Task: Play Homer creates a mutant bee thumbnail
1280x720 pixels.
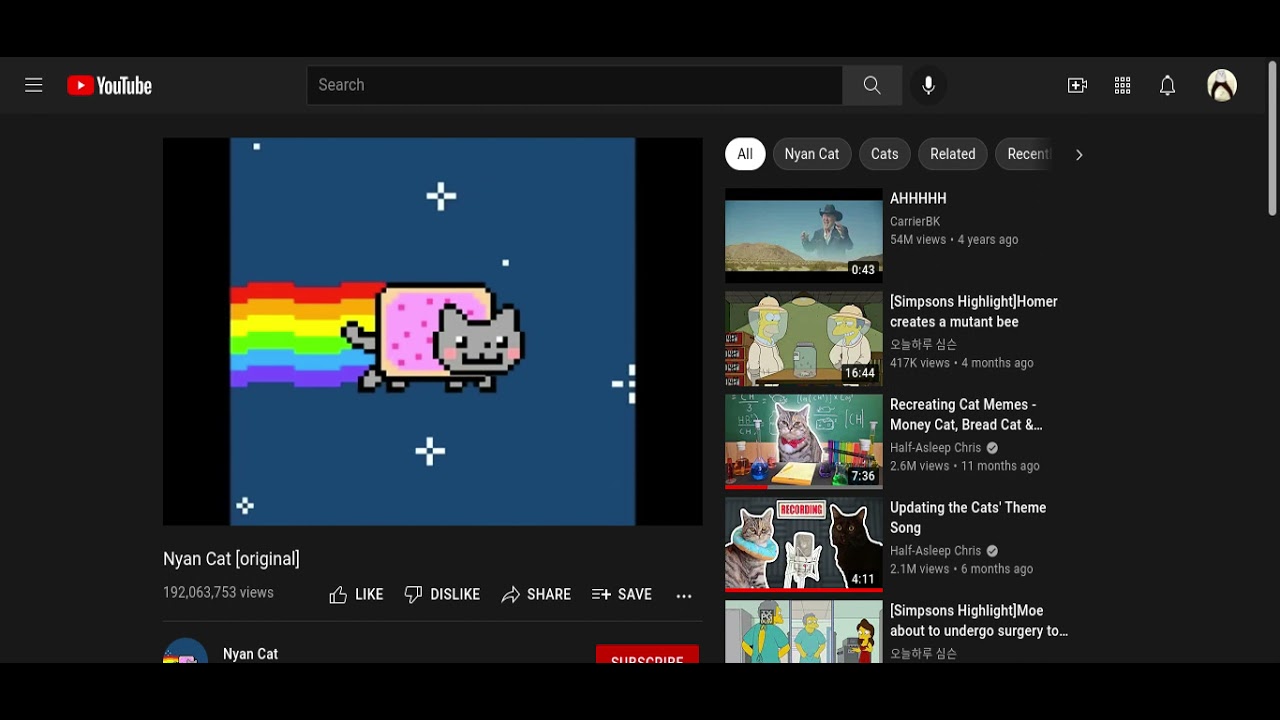Action: tap(804, 339)
